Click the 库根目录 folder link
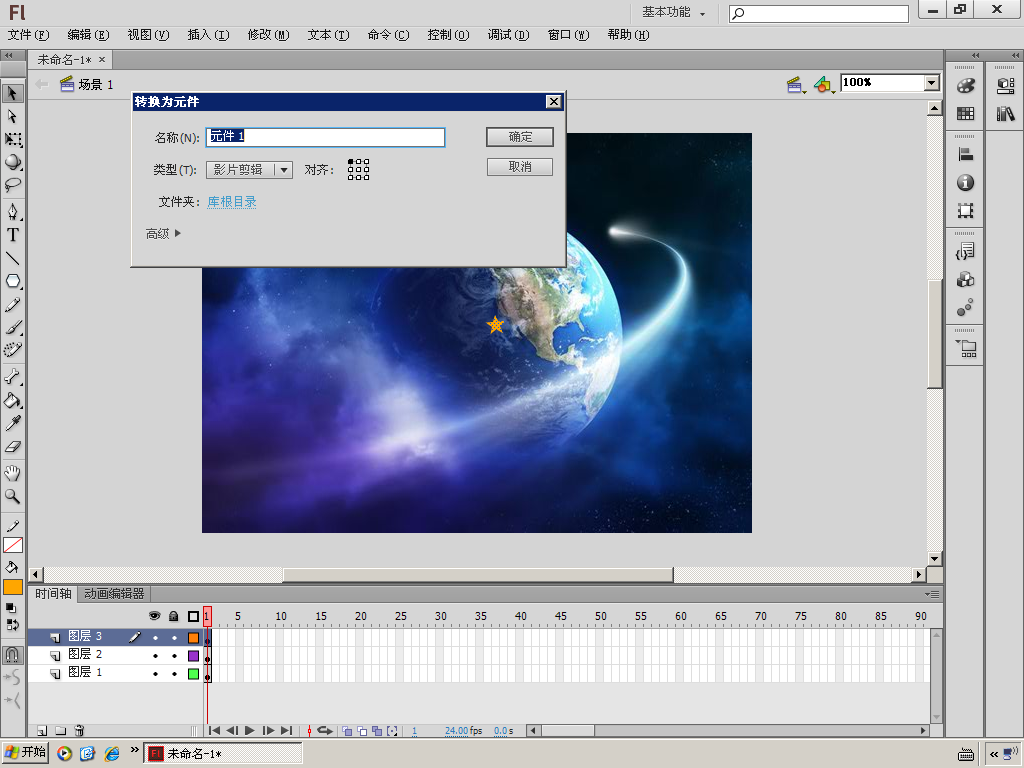The height and width of the screenshot is (768, 1024). point(232,202)
